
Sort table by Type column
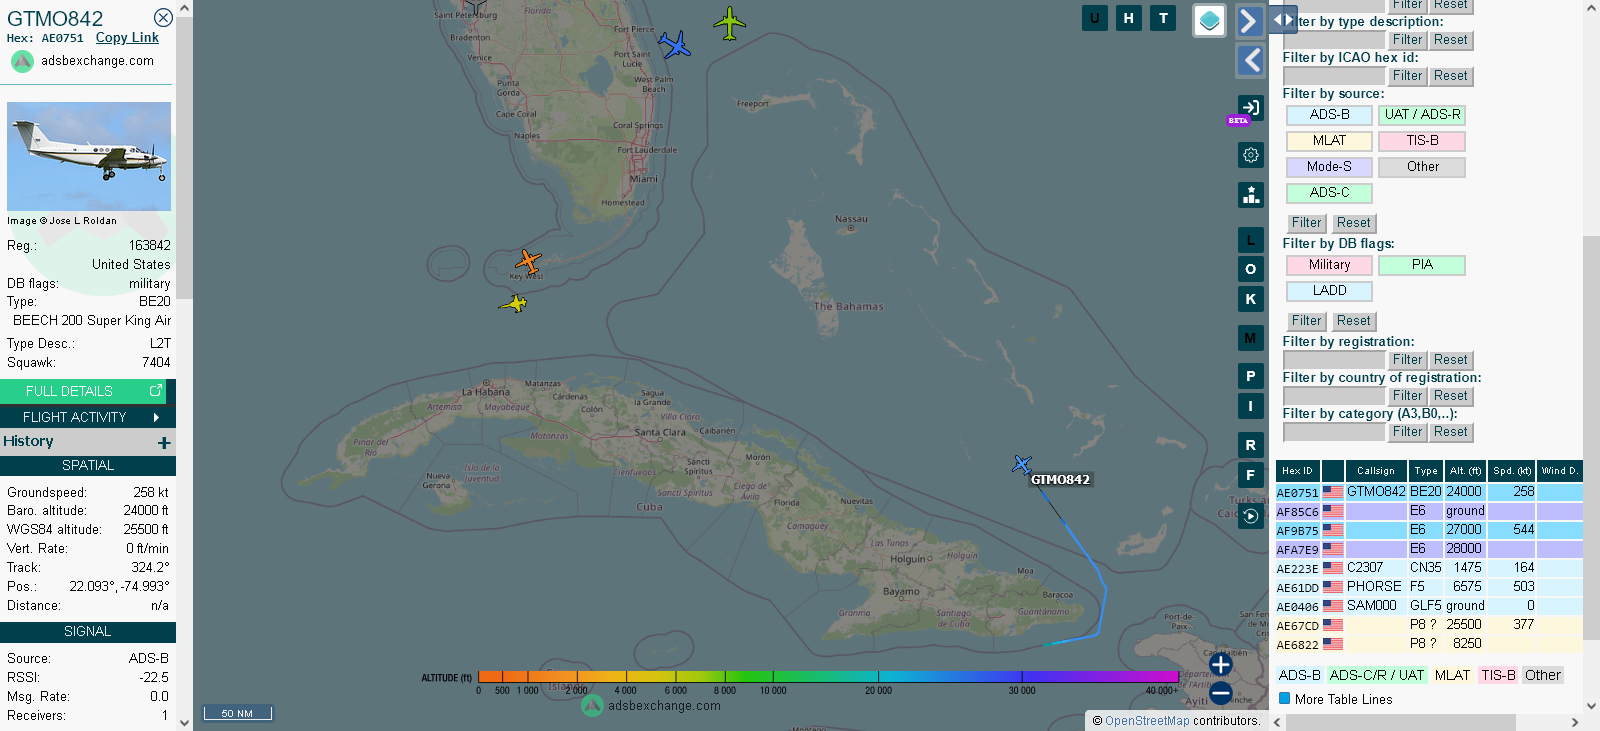(x=1426, y=471)
